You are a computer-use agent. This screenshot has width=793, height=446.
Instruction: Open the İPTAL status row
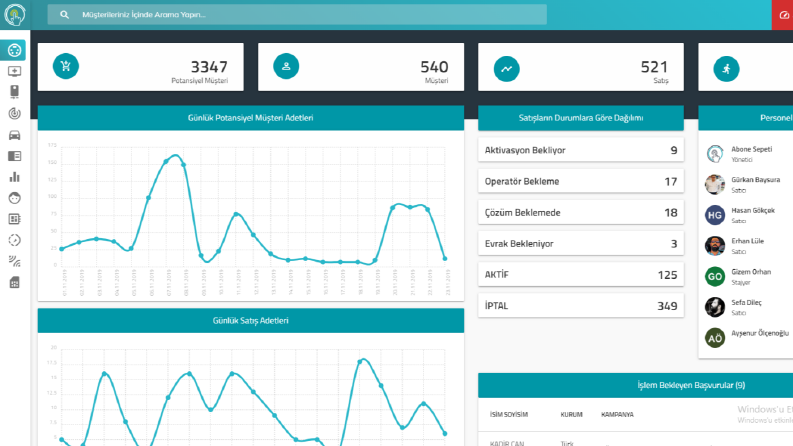581,306
